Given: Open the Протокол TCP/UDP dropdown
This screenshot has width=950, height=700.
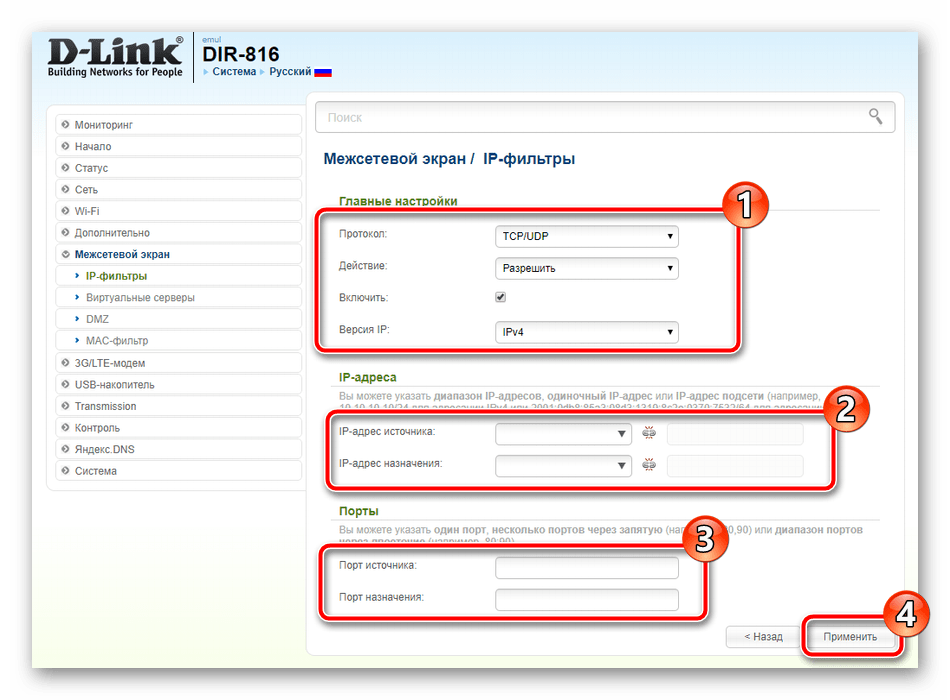Looking at the screenshot, I should click(x=586, y=236).
